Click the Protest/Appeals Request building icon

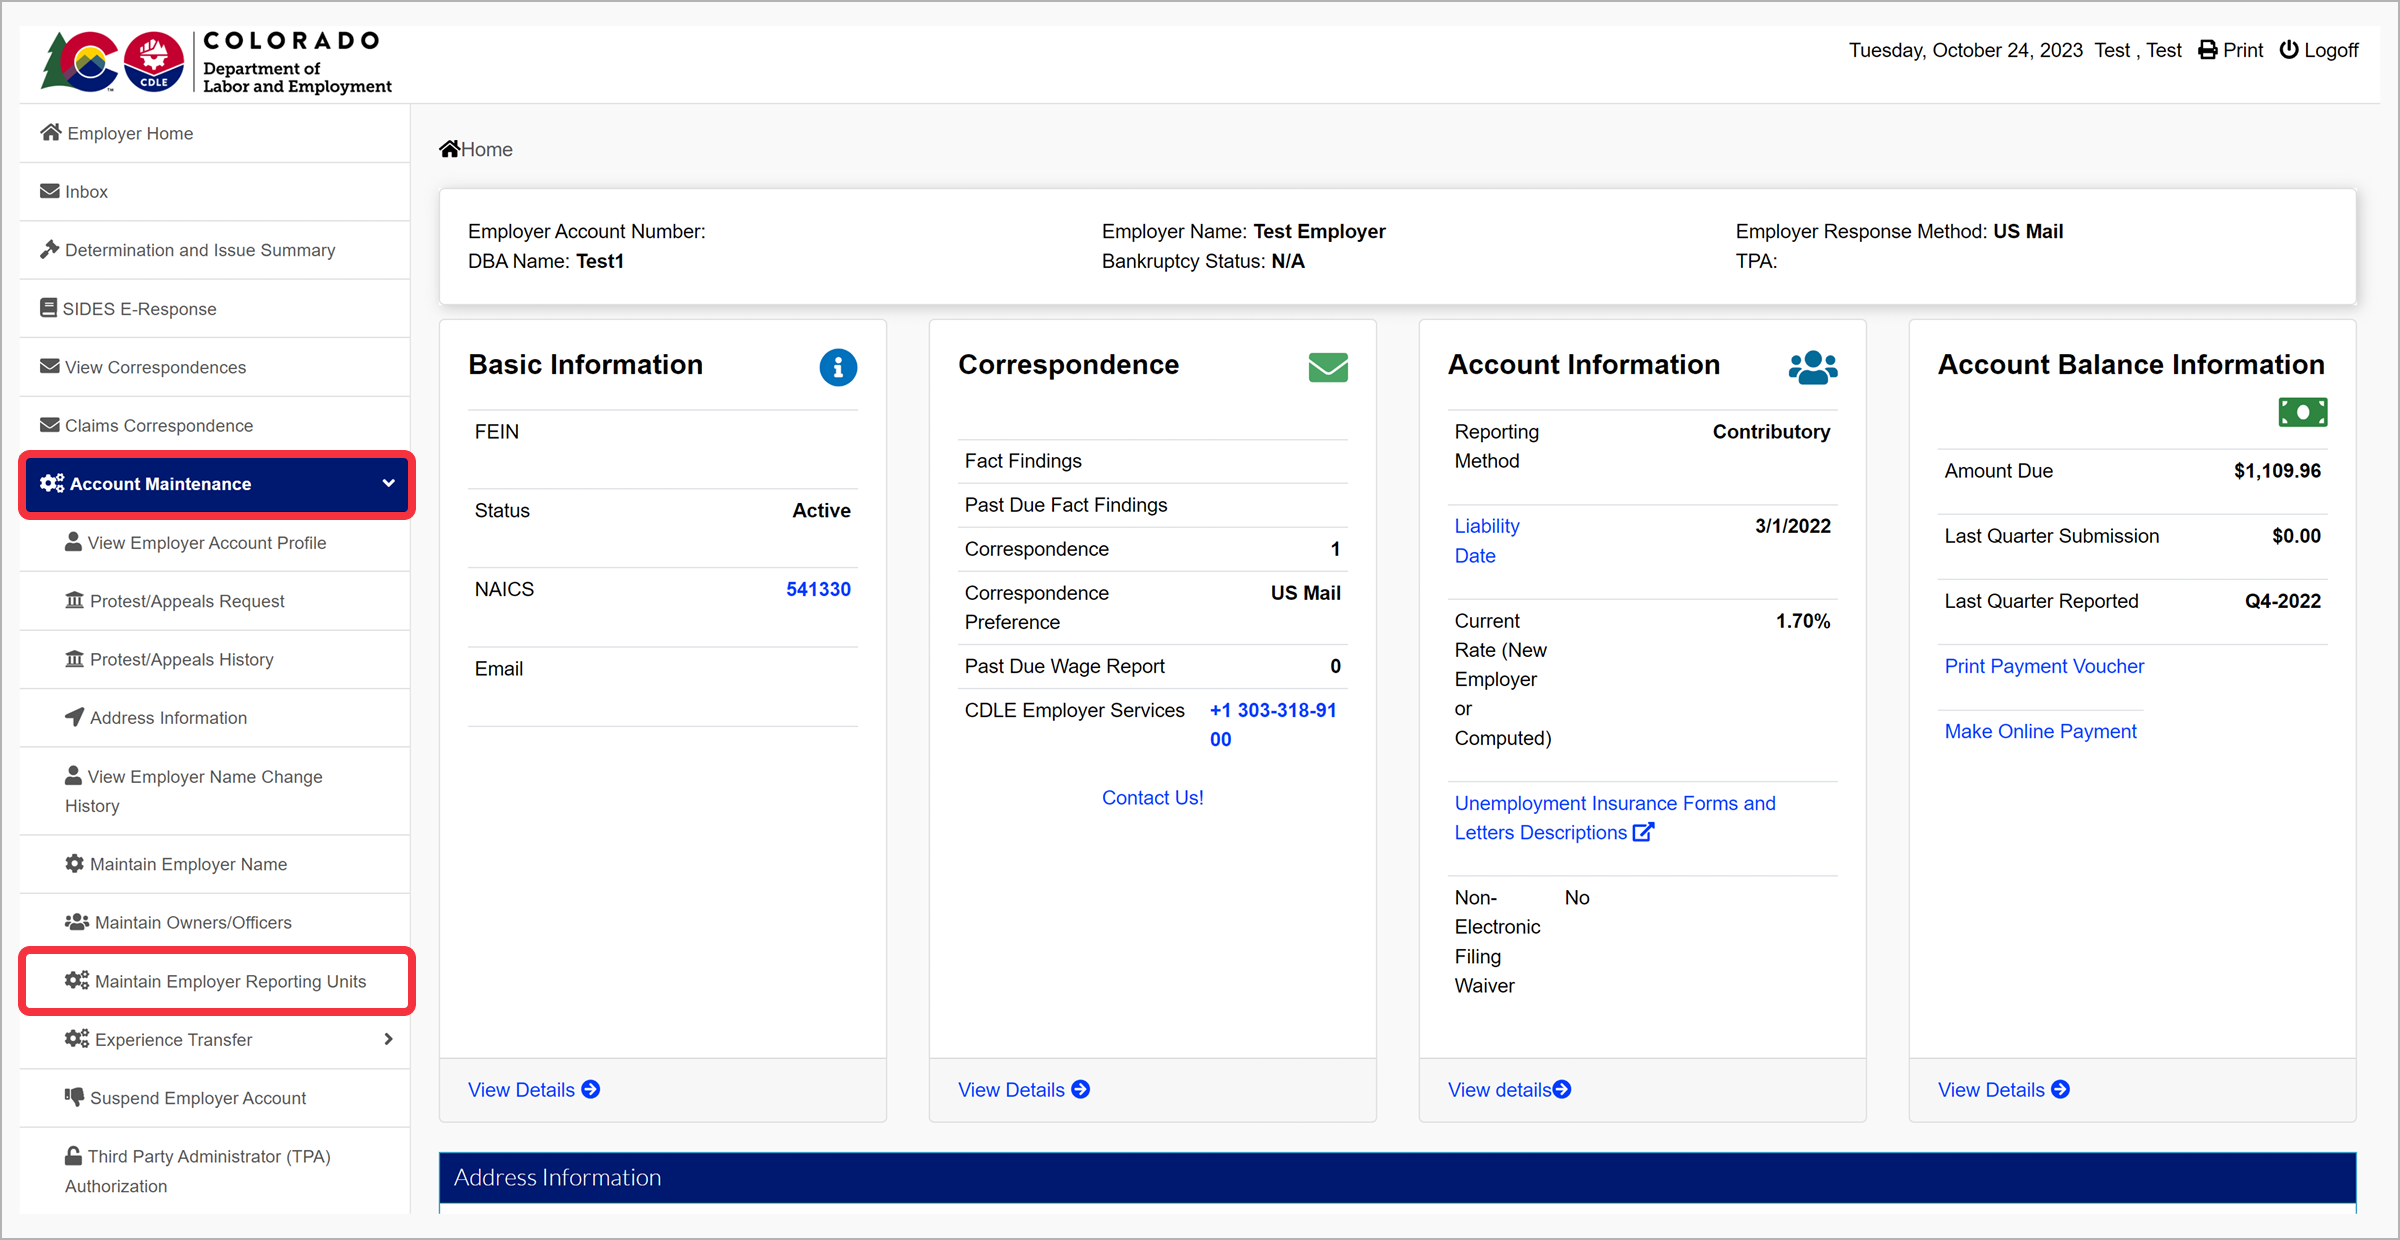click(74, 600)
